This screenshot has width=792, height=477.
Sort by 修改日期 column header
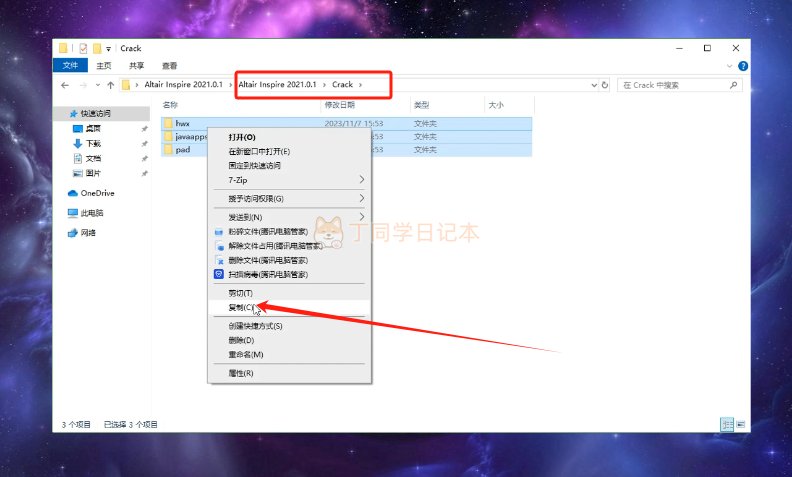click(339, 105)
